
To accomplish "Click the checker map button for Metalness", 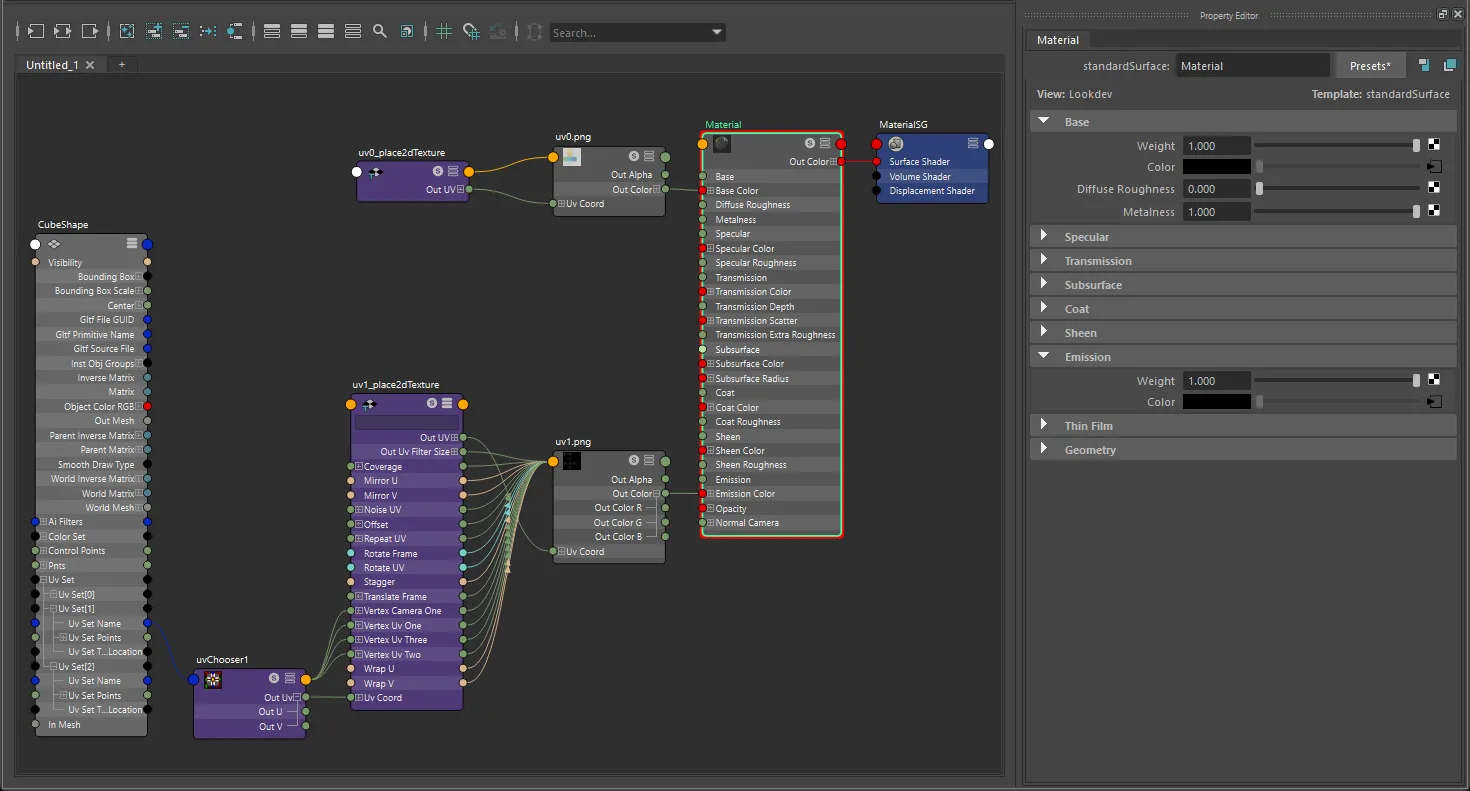I will (x=1434, y=211).
